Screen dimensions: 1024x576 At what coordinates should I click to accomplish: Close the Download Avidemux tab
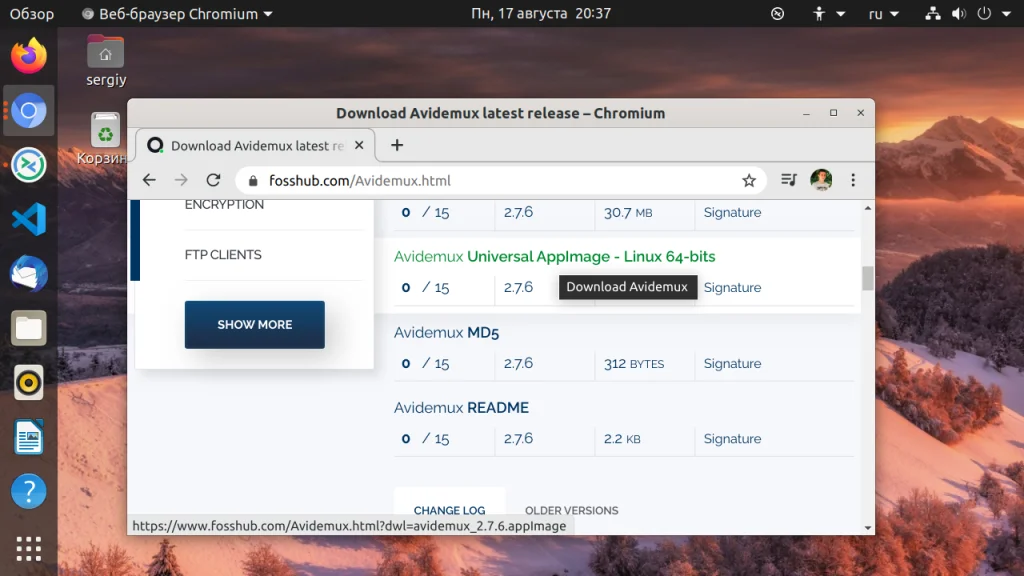pos(359,145)
